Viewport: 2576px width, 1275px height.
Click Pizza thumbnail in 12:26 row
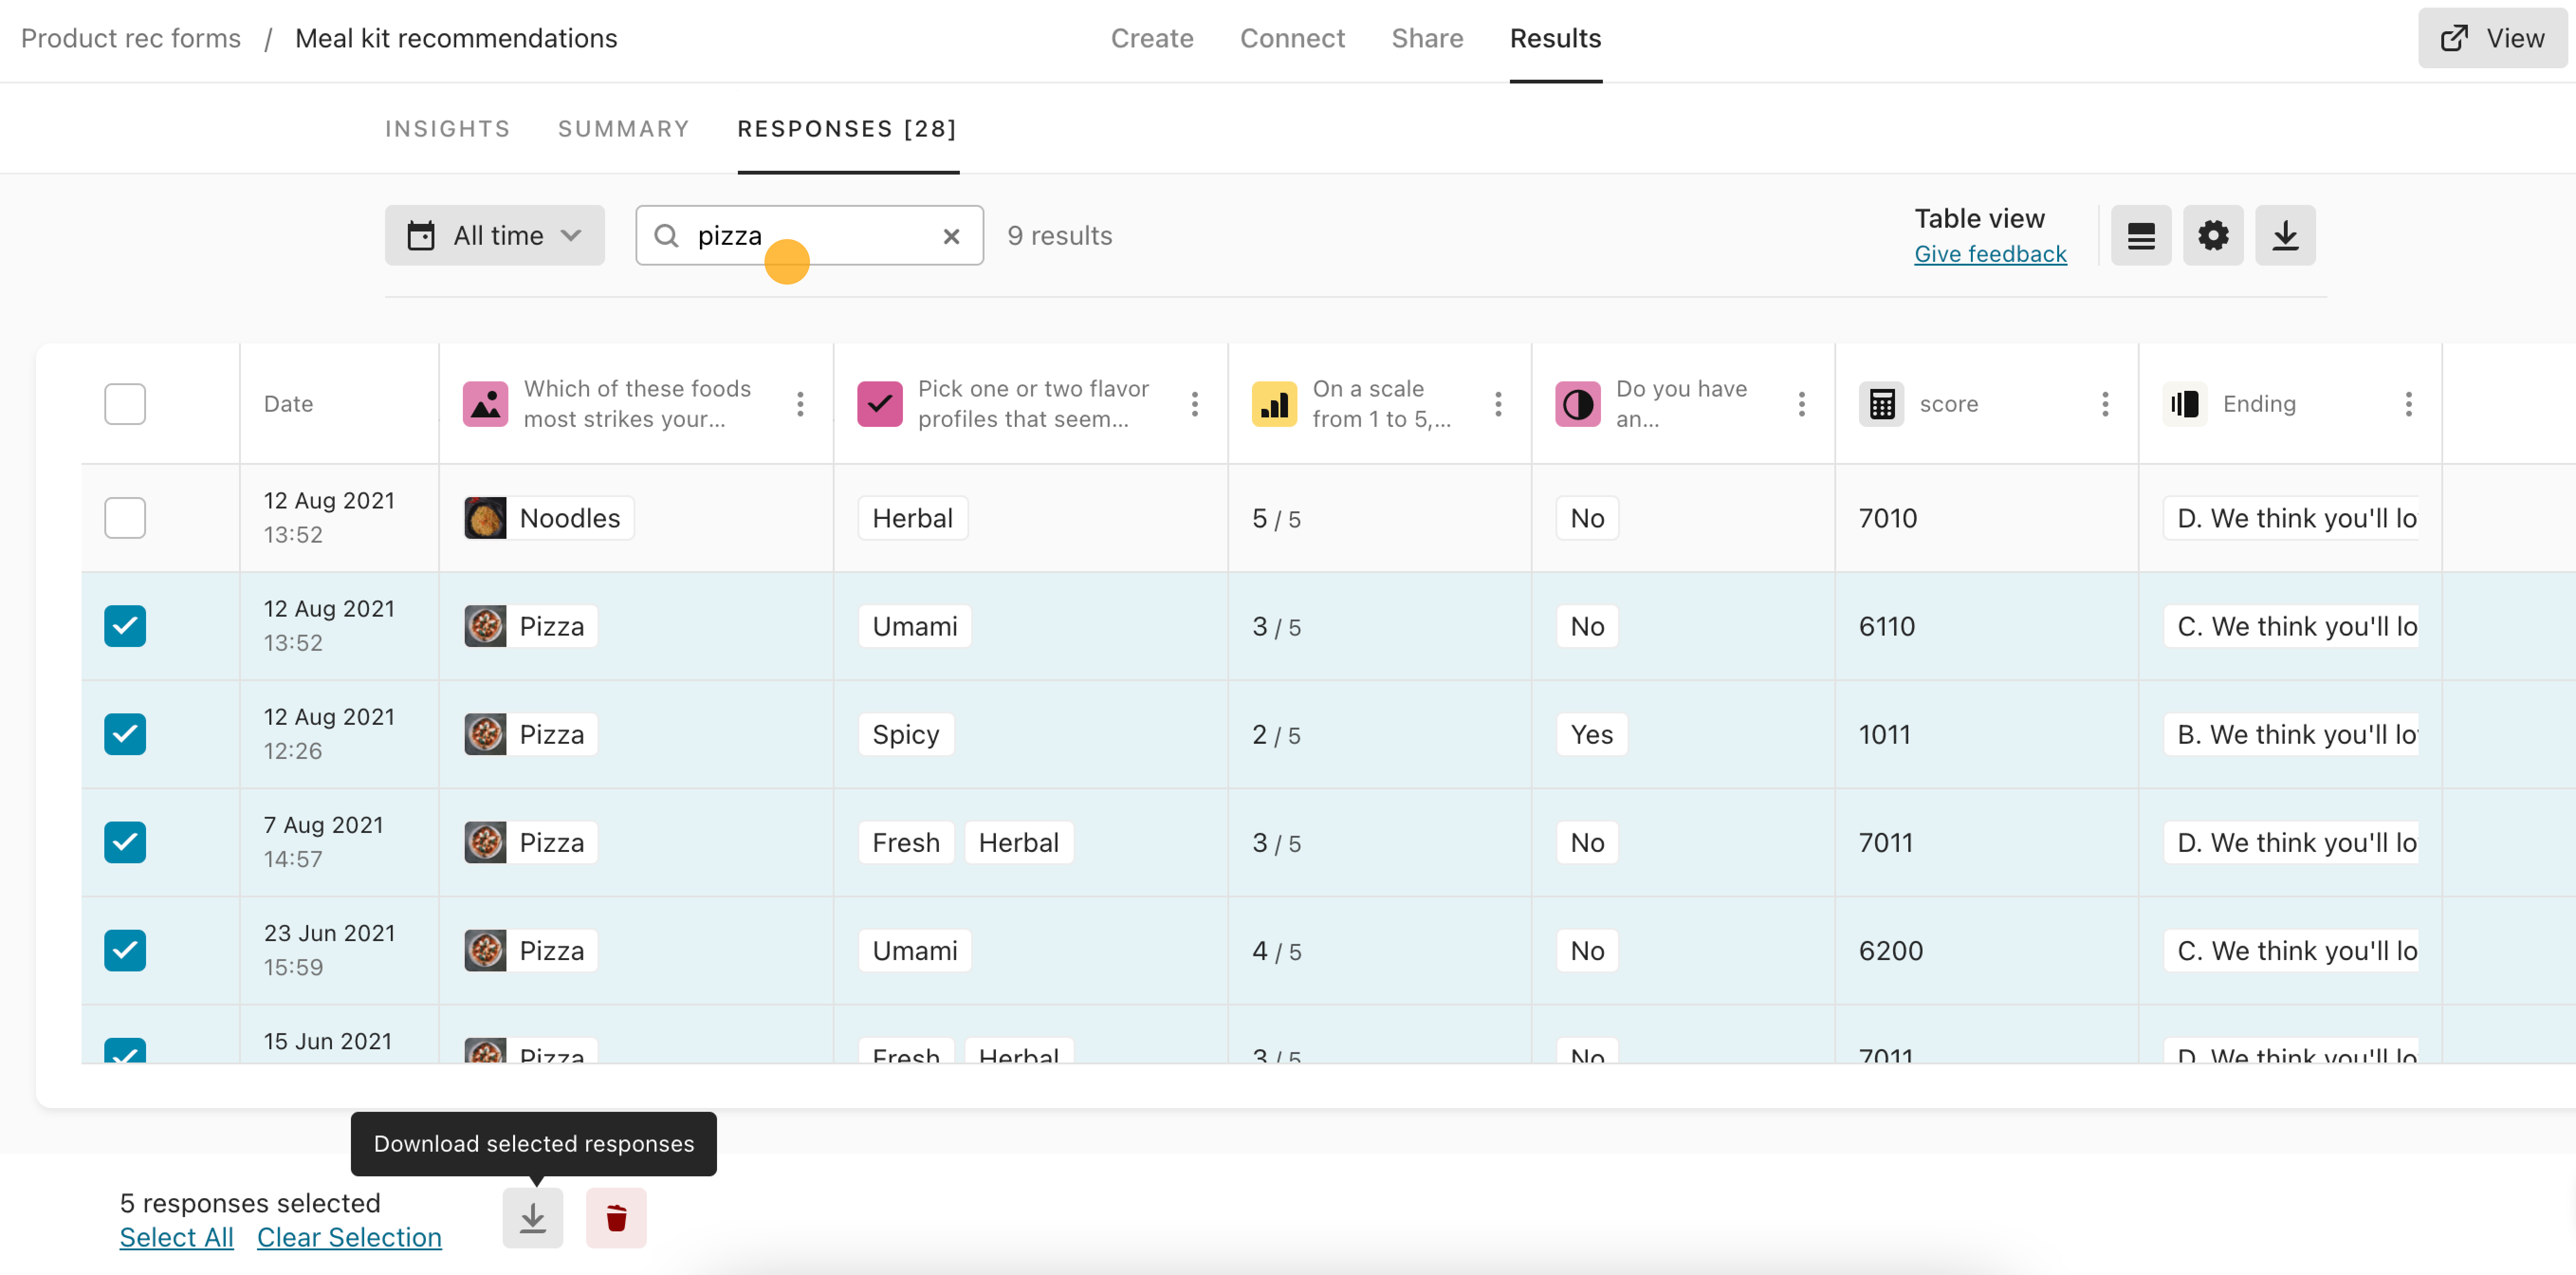click(x=485, y=734)
